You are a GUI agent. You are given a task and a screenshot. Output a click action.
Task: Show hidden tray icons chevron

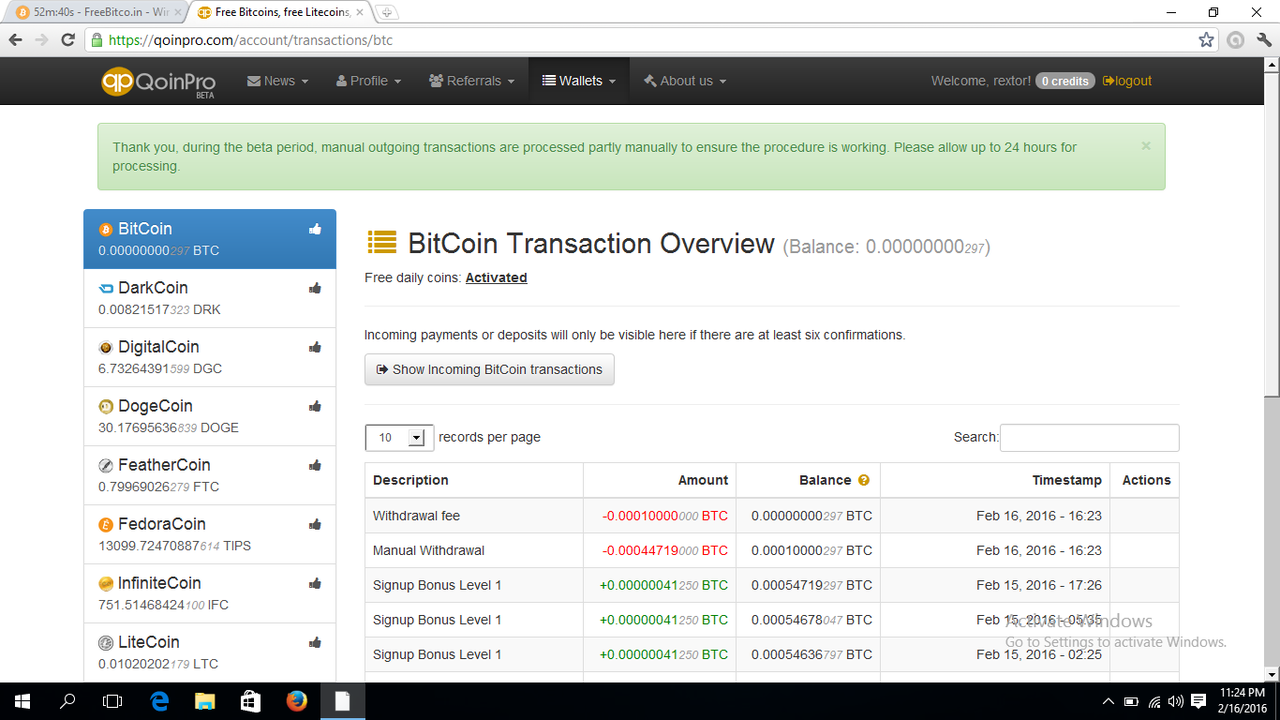click(x=1109, y=701)
